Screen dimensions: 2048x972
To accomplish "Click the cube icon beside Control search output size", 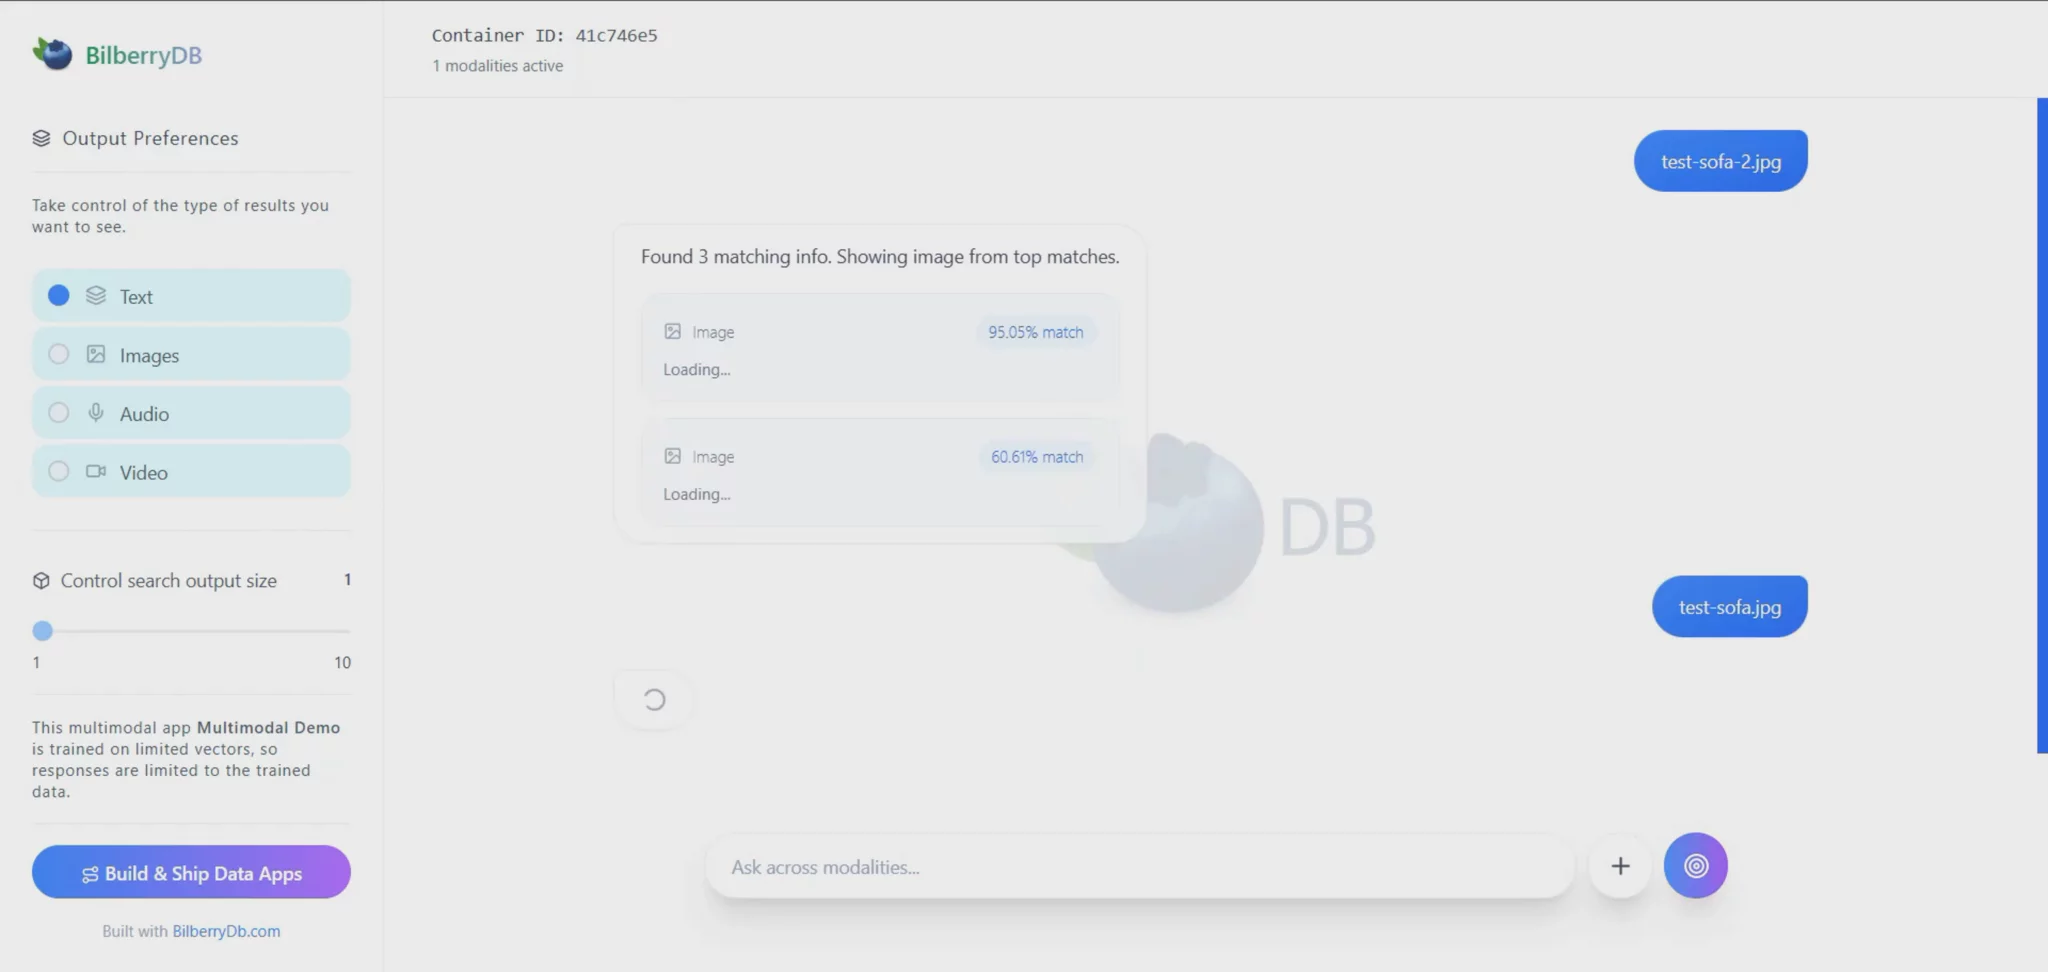I will (x=41, y=581).
